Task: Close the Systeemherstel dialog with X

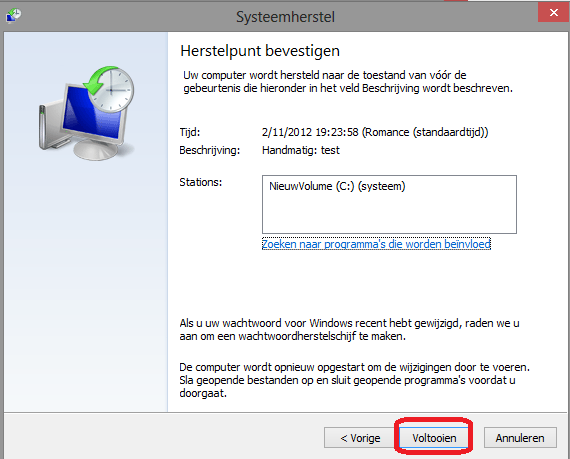Action: pos(553,12)
